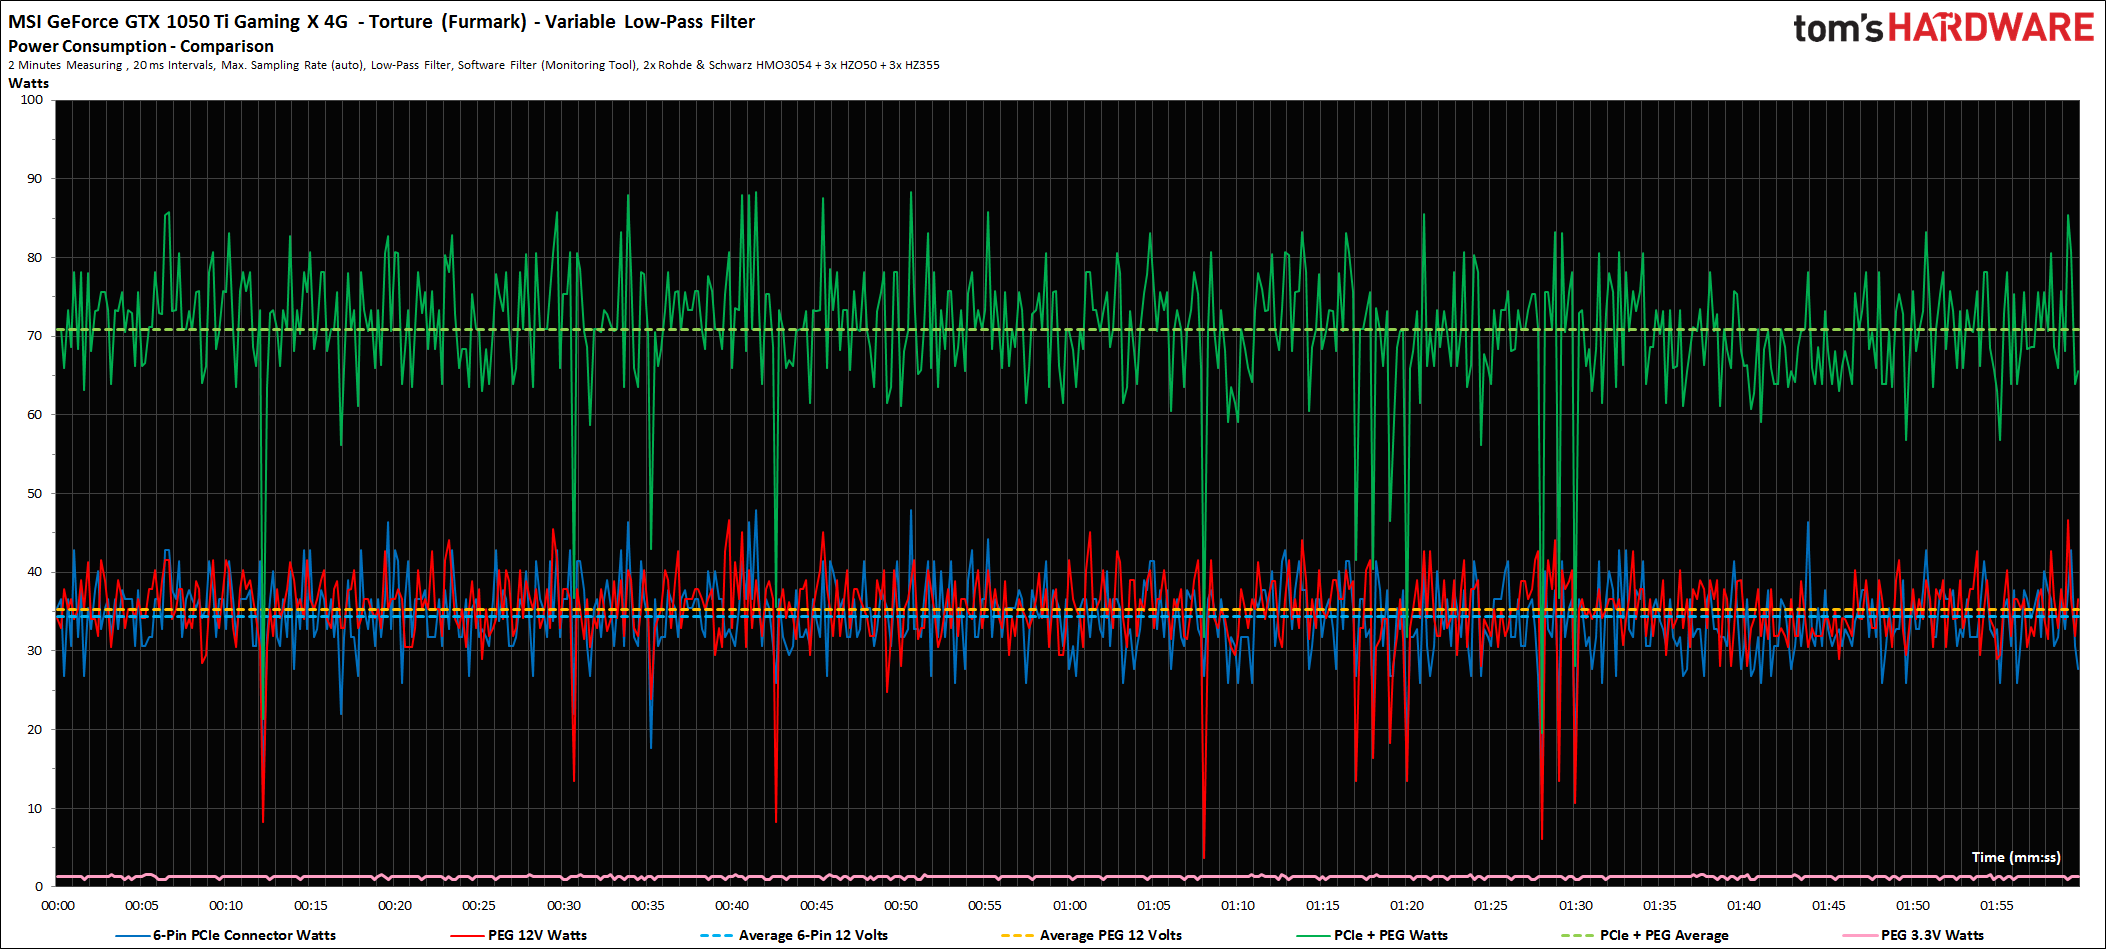Click the 01:00 time axis marker
The height and width of the screenshot is (949, 2106).
tap(1069, 906)
